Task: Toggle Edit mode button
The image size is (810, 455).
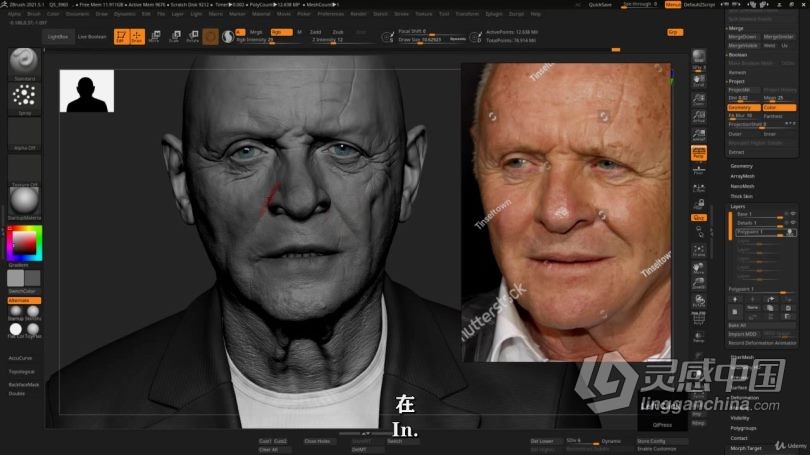Action: coord(121,36)
